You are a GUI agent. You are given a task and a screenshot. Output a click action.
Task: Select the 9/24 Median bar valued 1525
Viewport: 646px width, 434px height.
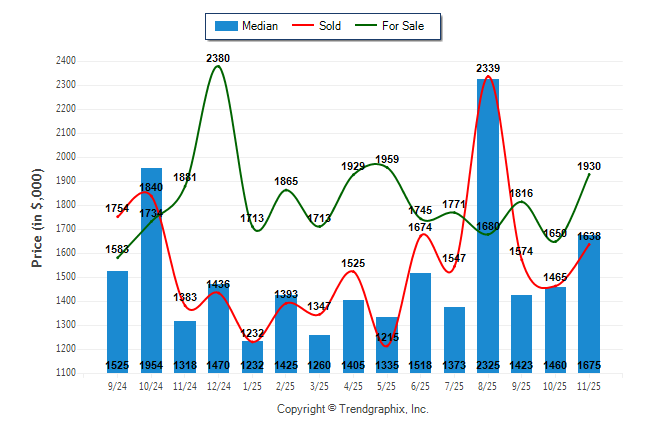(x=118, y=322)
